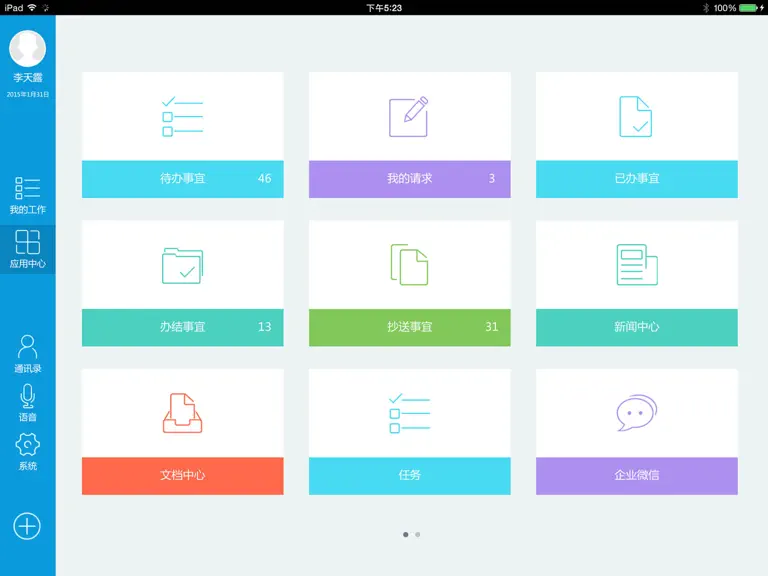The height and width of the screenshot is (576, 768).
Task: Open the 新闻中心 label bar
Action: pyautogui.click(x=637, y=327)
